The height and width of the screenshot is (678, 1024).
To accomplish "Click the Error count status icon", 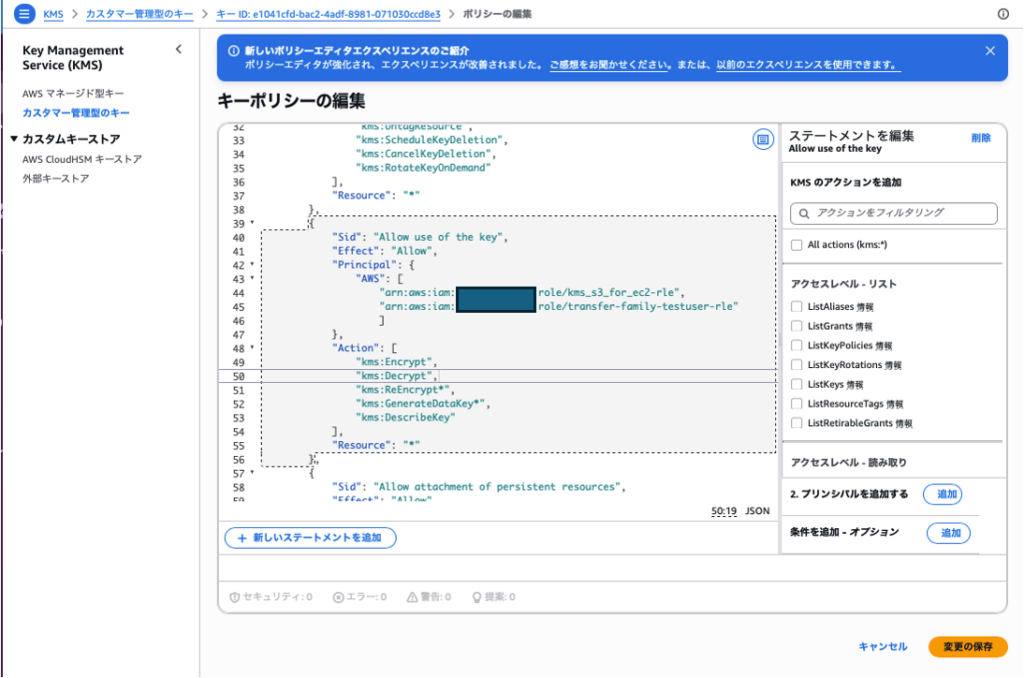I will tap(338, 597).
